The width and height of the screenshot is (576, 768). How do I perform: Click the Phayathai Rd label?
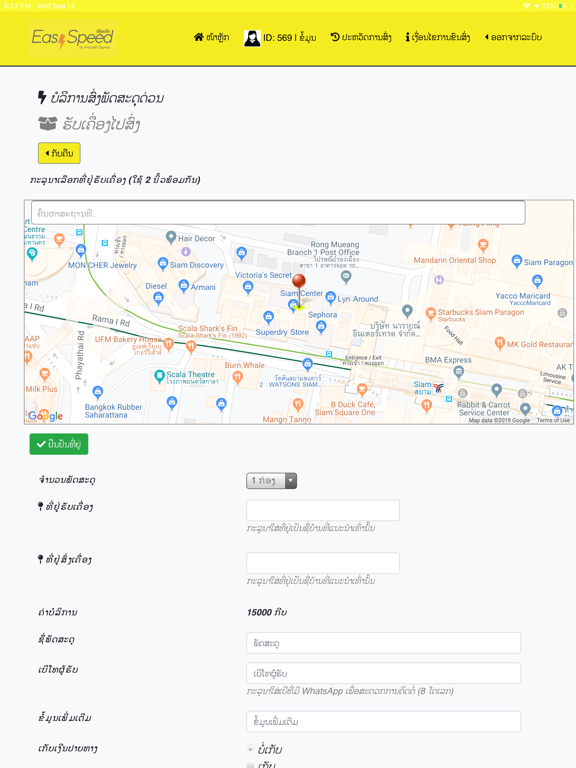[80, 355]
